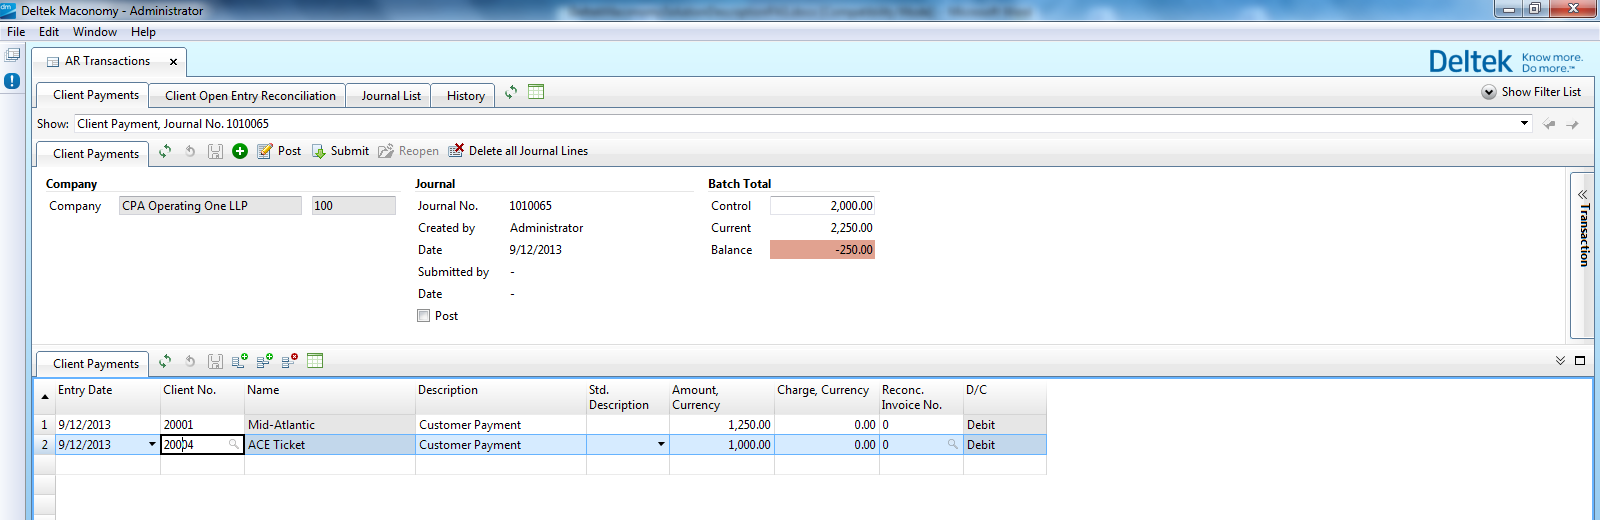Click the blue exclamation notification icon
This screenshot has width=1600, height=520.
coord(12,81)
